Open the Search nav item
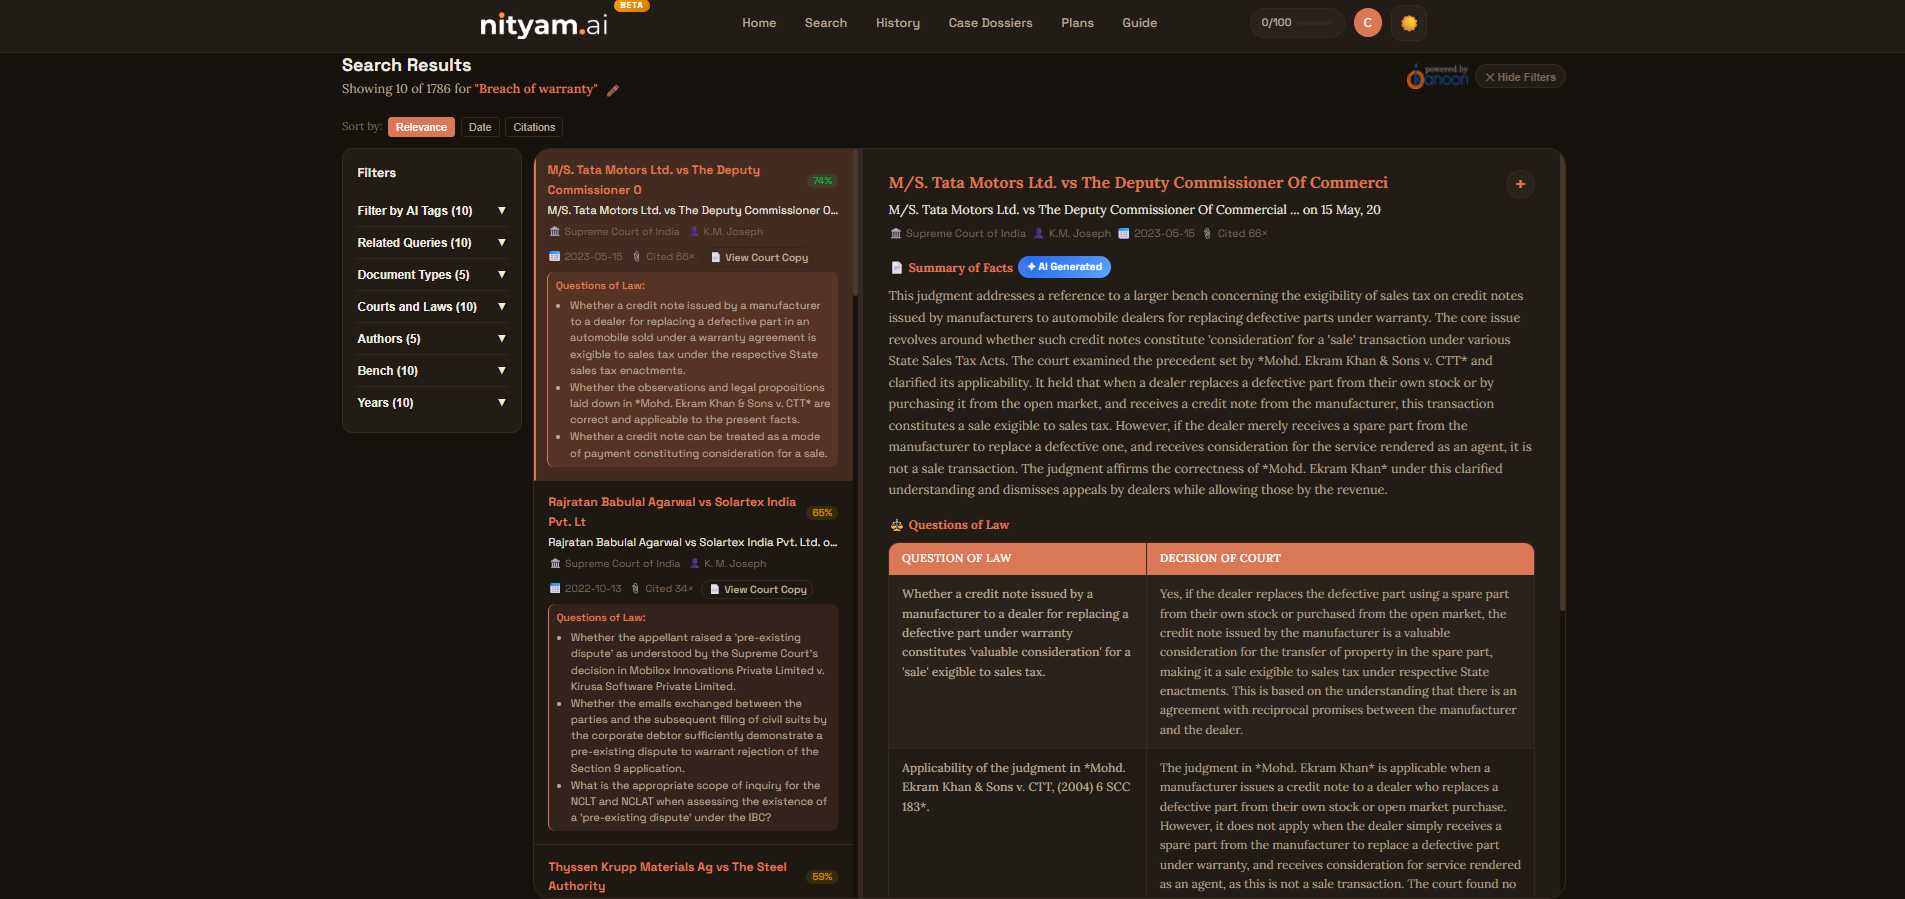 click(x=826, y=23)
